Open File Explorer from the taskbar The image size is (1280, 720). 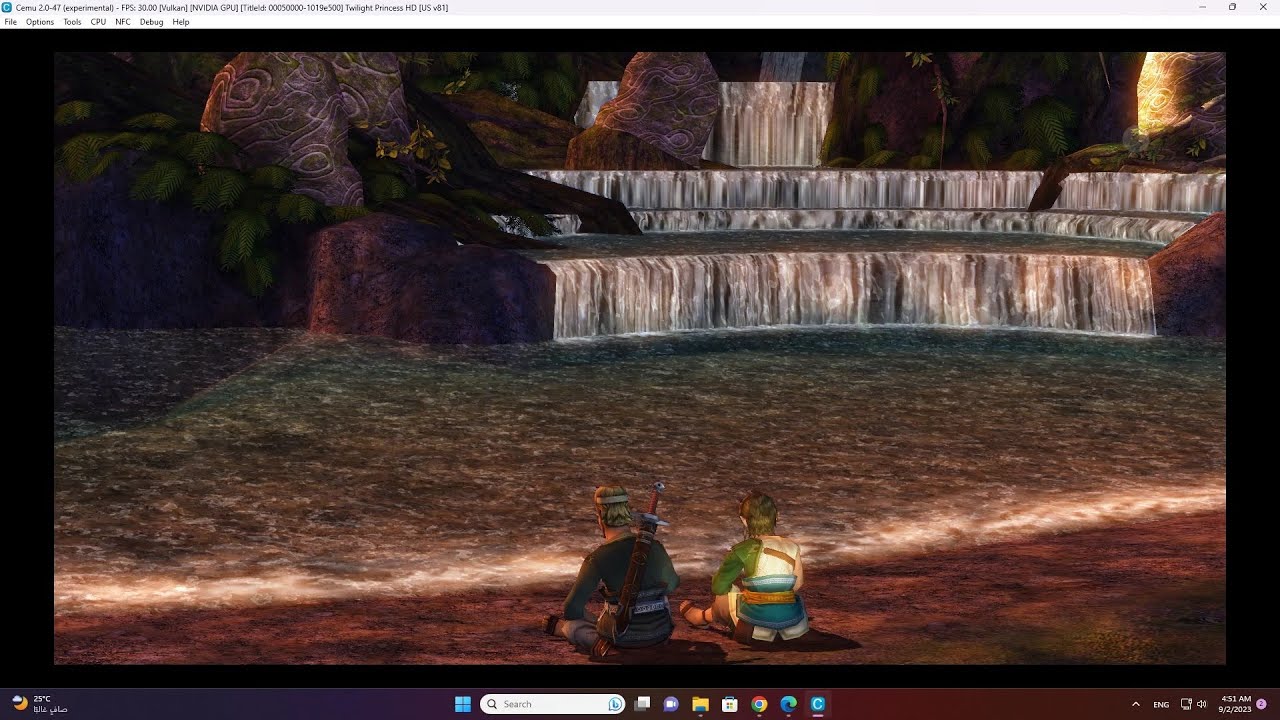pyautogui.click(x=701, y=704)
